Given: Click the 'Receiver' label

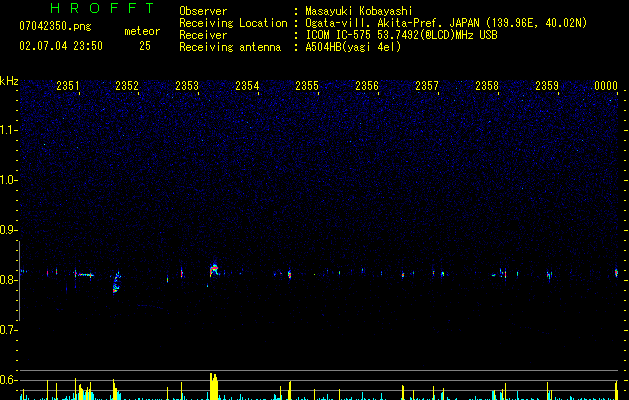Looking at the screenshot, I should (x=203, y=35).
